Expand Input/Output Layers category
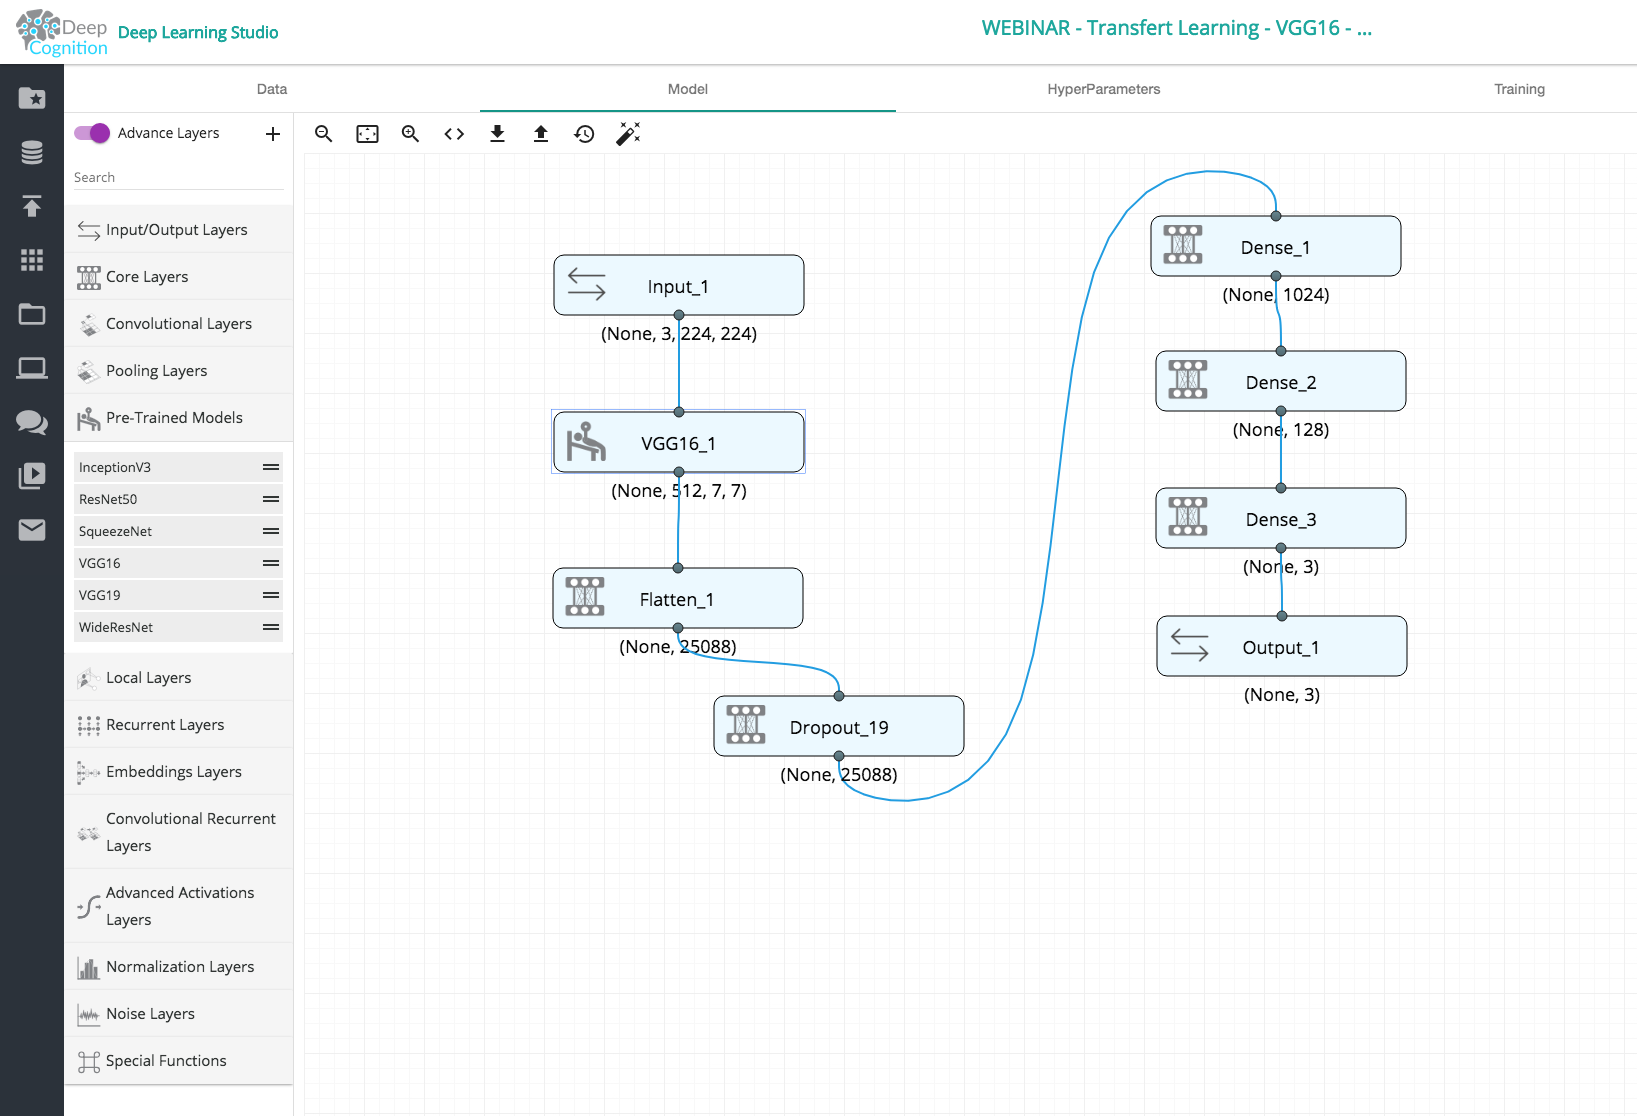The height and width of the screenshot is (1116, 1637). tap(179, 230)
